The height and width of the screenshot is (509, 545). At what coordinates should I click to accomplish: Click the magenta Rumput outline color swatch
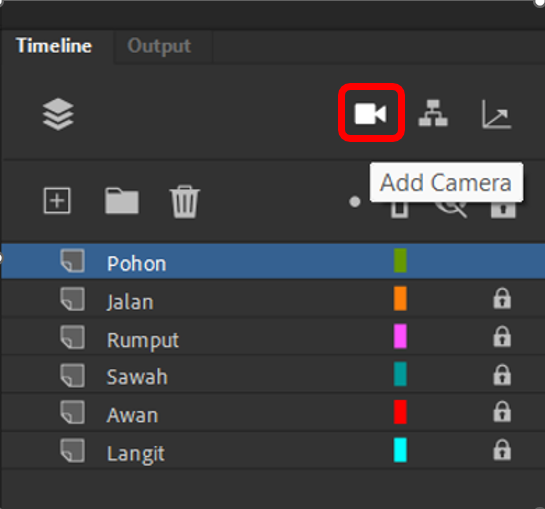[400, 336]
